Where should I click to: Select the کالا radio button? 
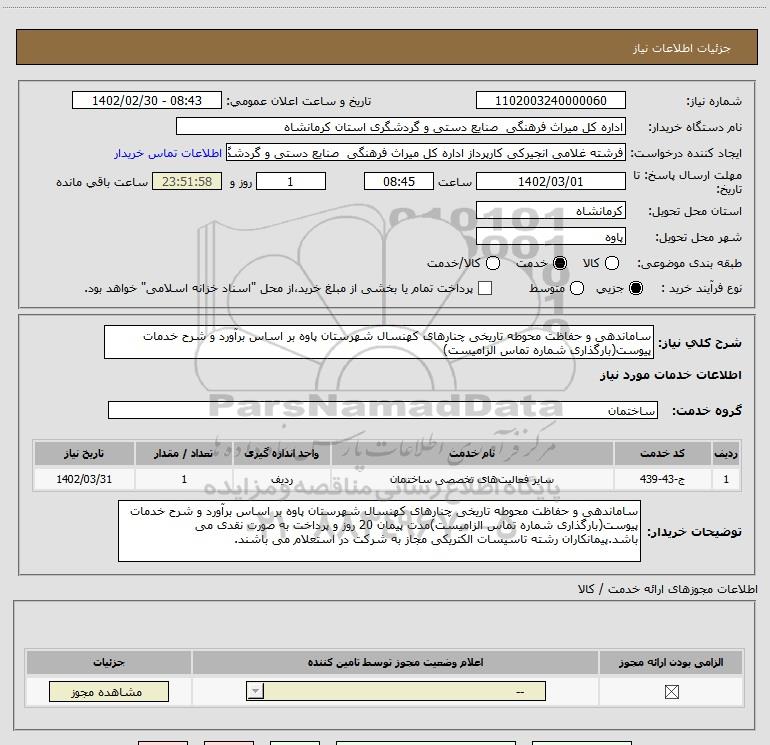pyautogui.click(x=611, y=263)
